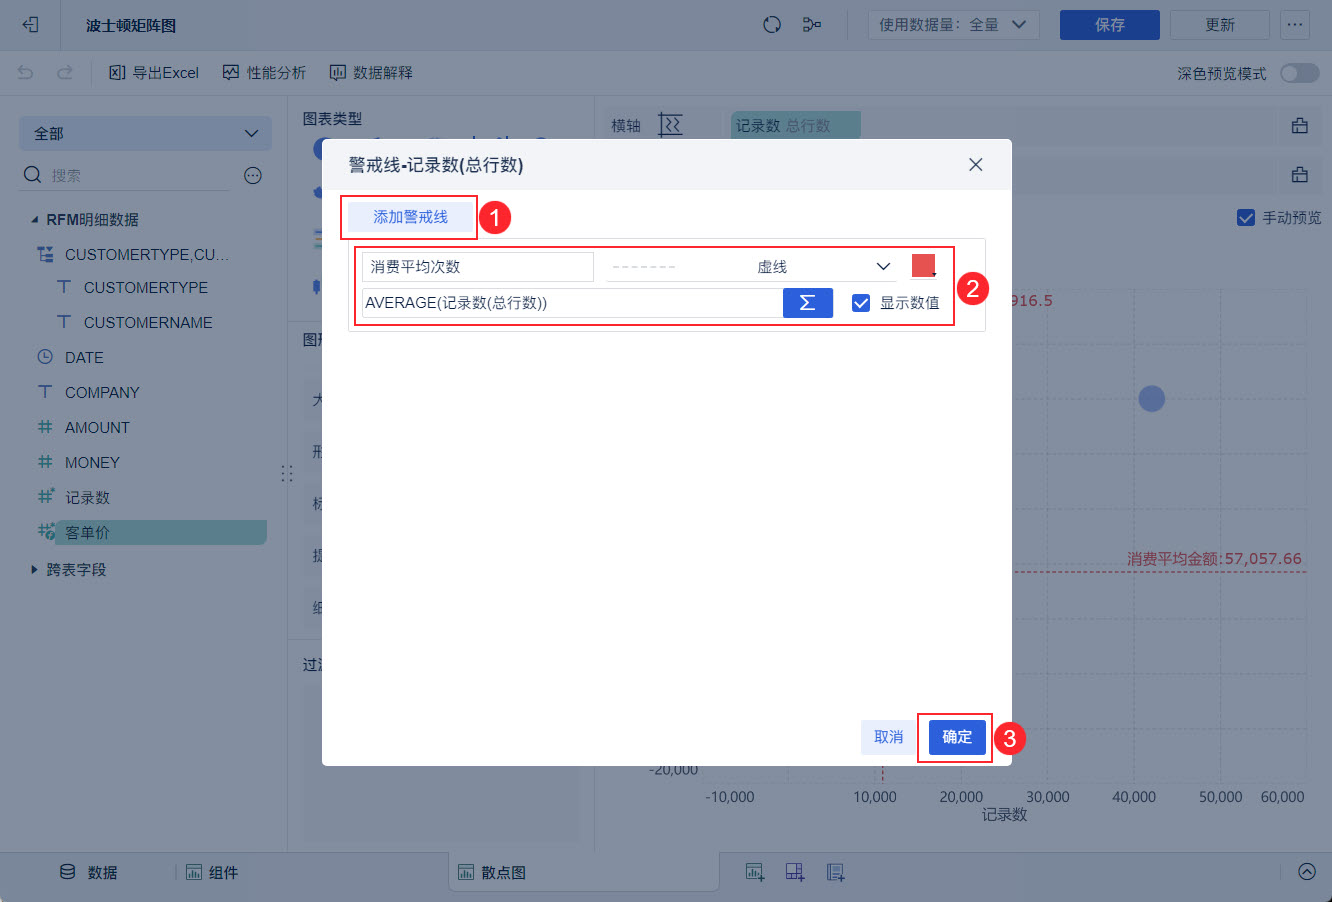This screenshot has height=902, width=1332.
Task: Click the panel resize handle dots
Action: click(287, 474)
